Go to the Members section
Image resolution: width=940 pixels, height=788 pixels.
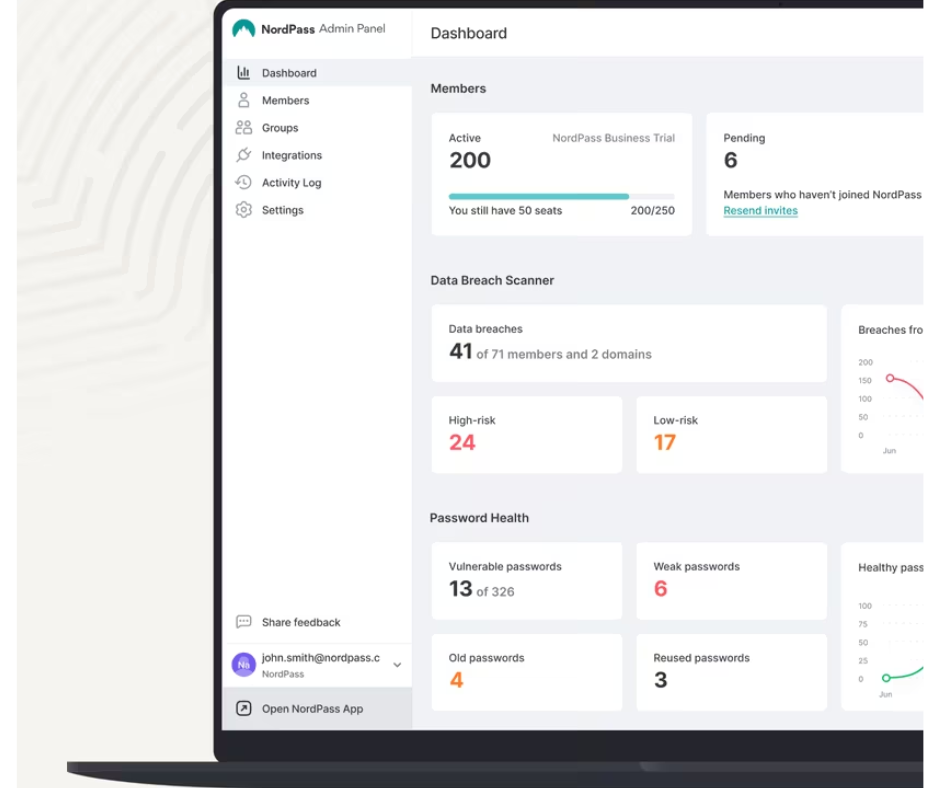tap(317, 100)
